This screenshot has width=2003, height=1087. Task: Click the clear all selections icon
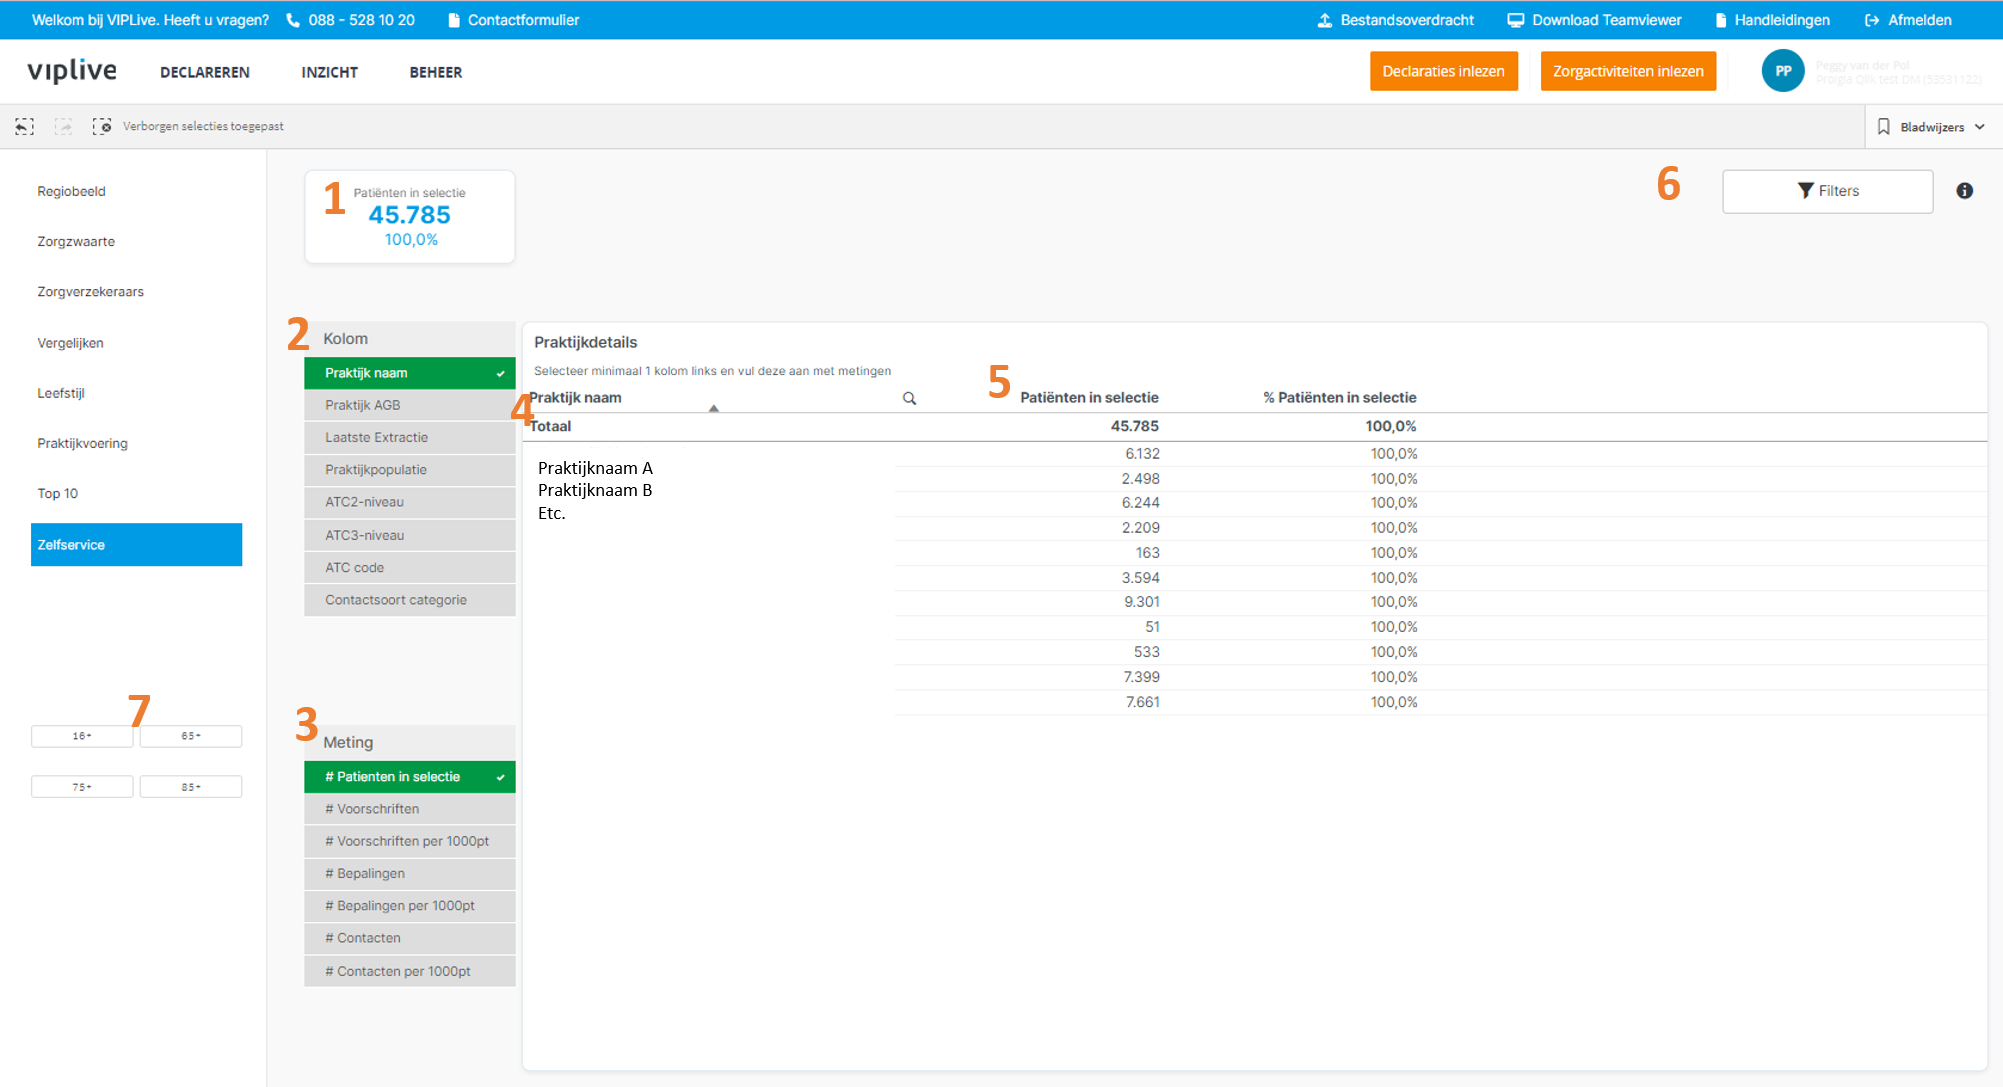[x=102, y=126]
